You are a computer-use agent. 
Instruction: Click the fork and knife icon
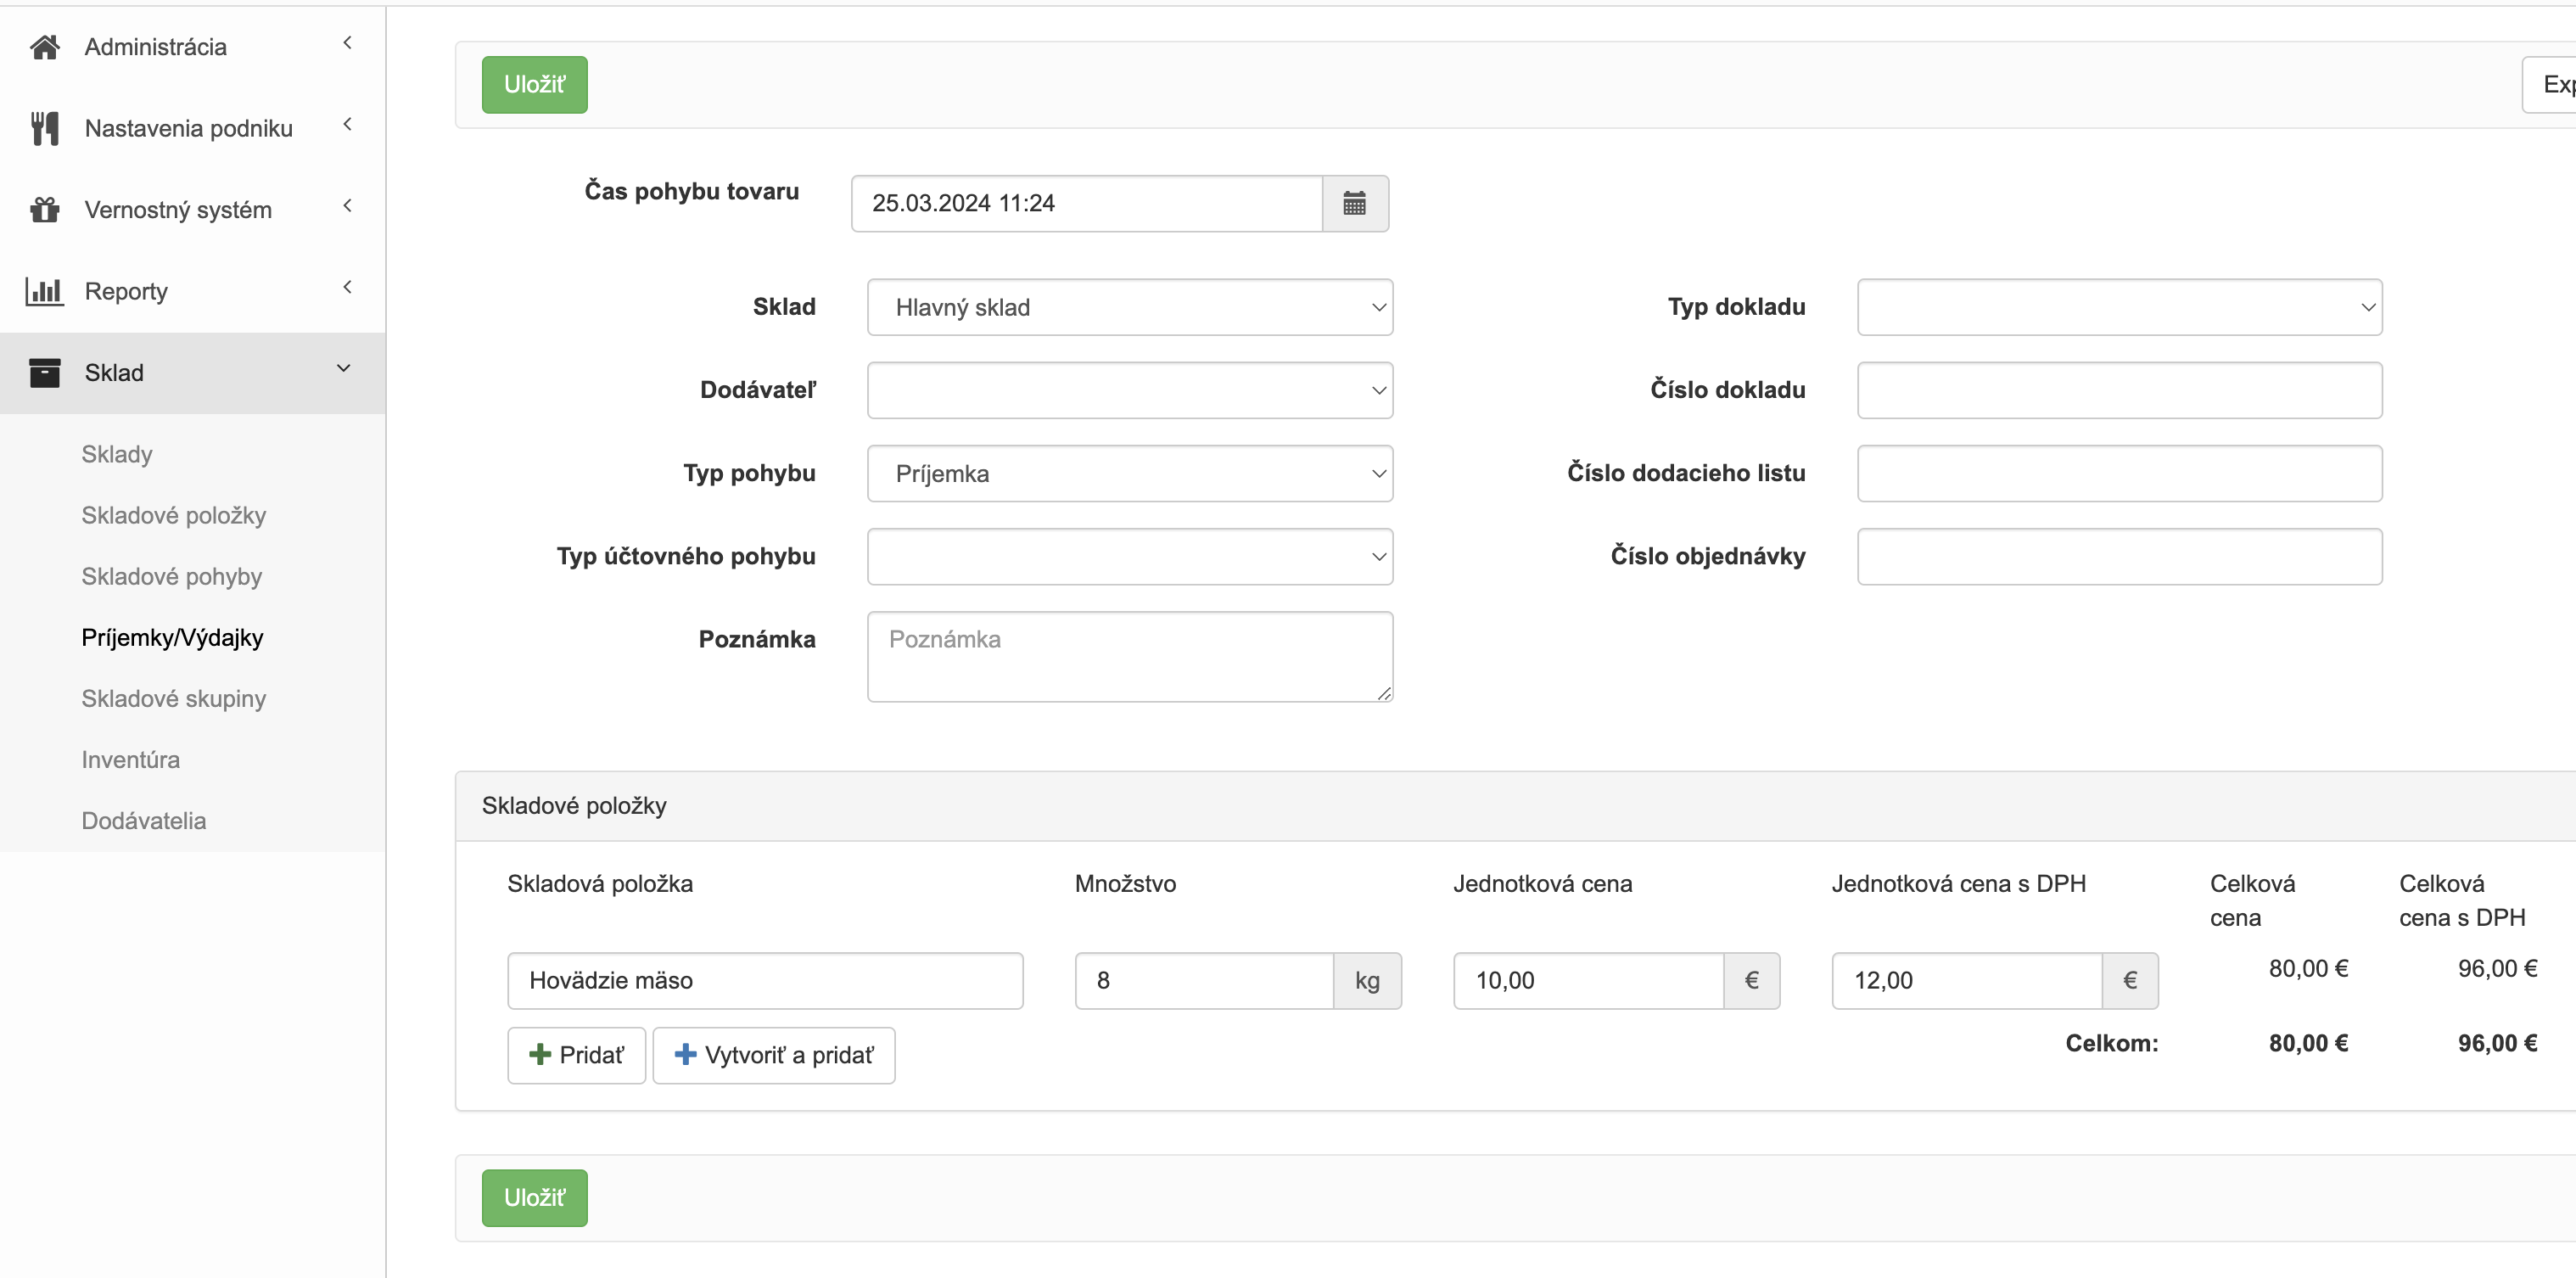(x=44, y=128)
